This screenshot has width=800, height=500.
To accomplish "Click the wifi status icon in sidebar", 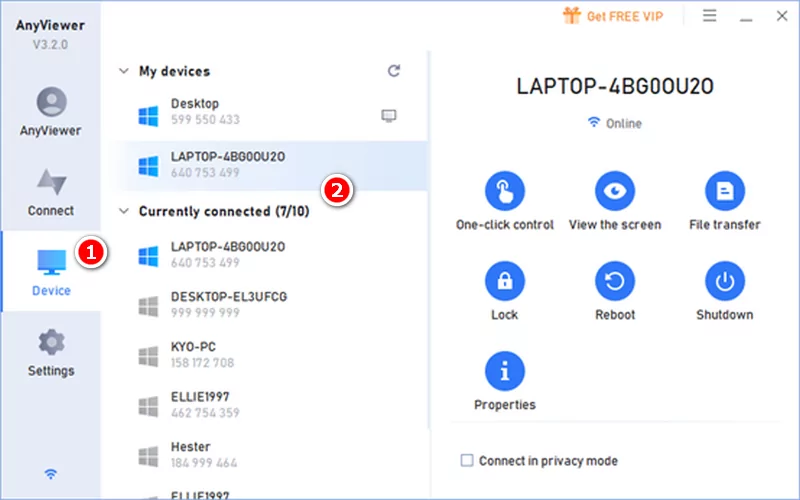I will pos(51,474).
